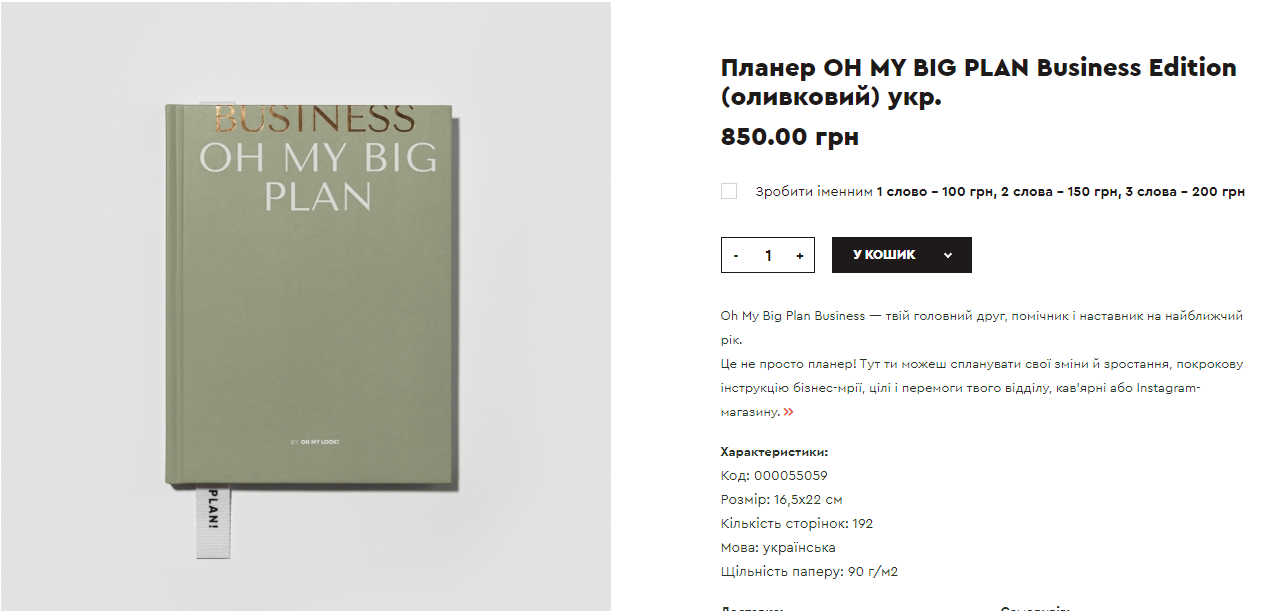Click the 'BY OH MY LOOK!' logo on cover
This screenshot has height=611, width=1272.
pos(315,441)
